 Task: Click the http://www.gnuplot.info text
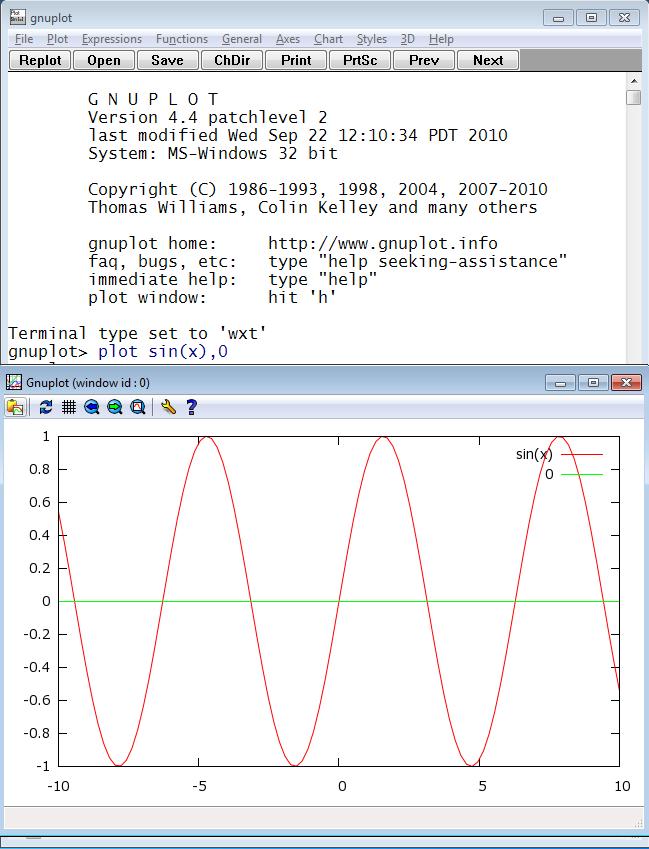tap(383, 243)
